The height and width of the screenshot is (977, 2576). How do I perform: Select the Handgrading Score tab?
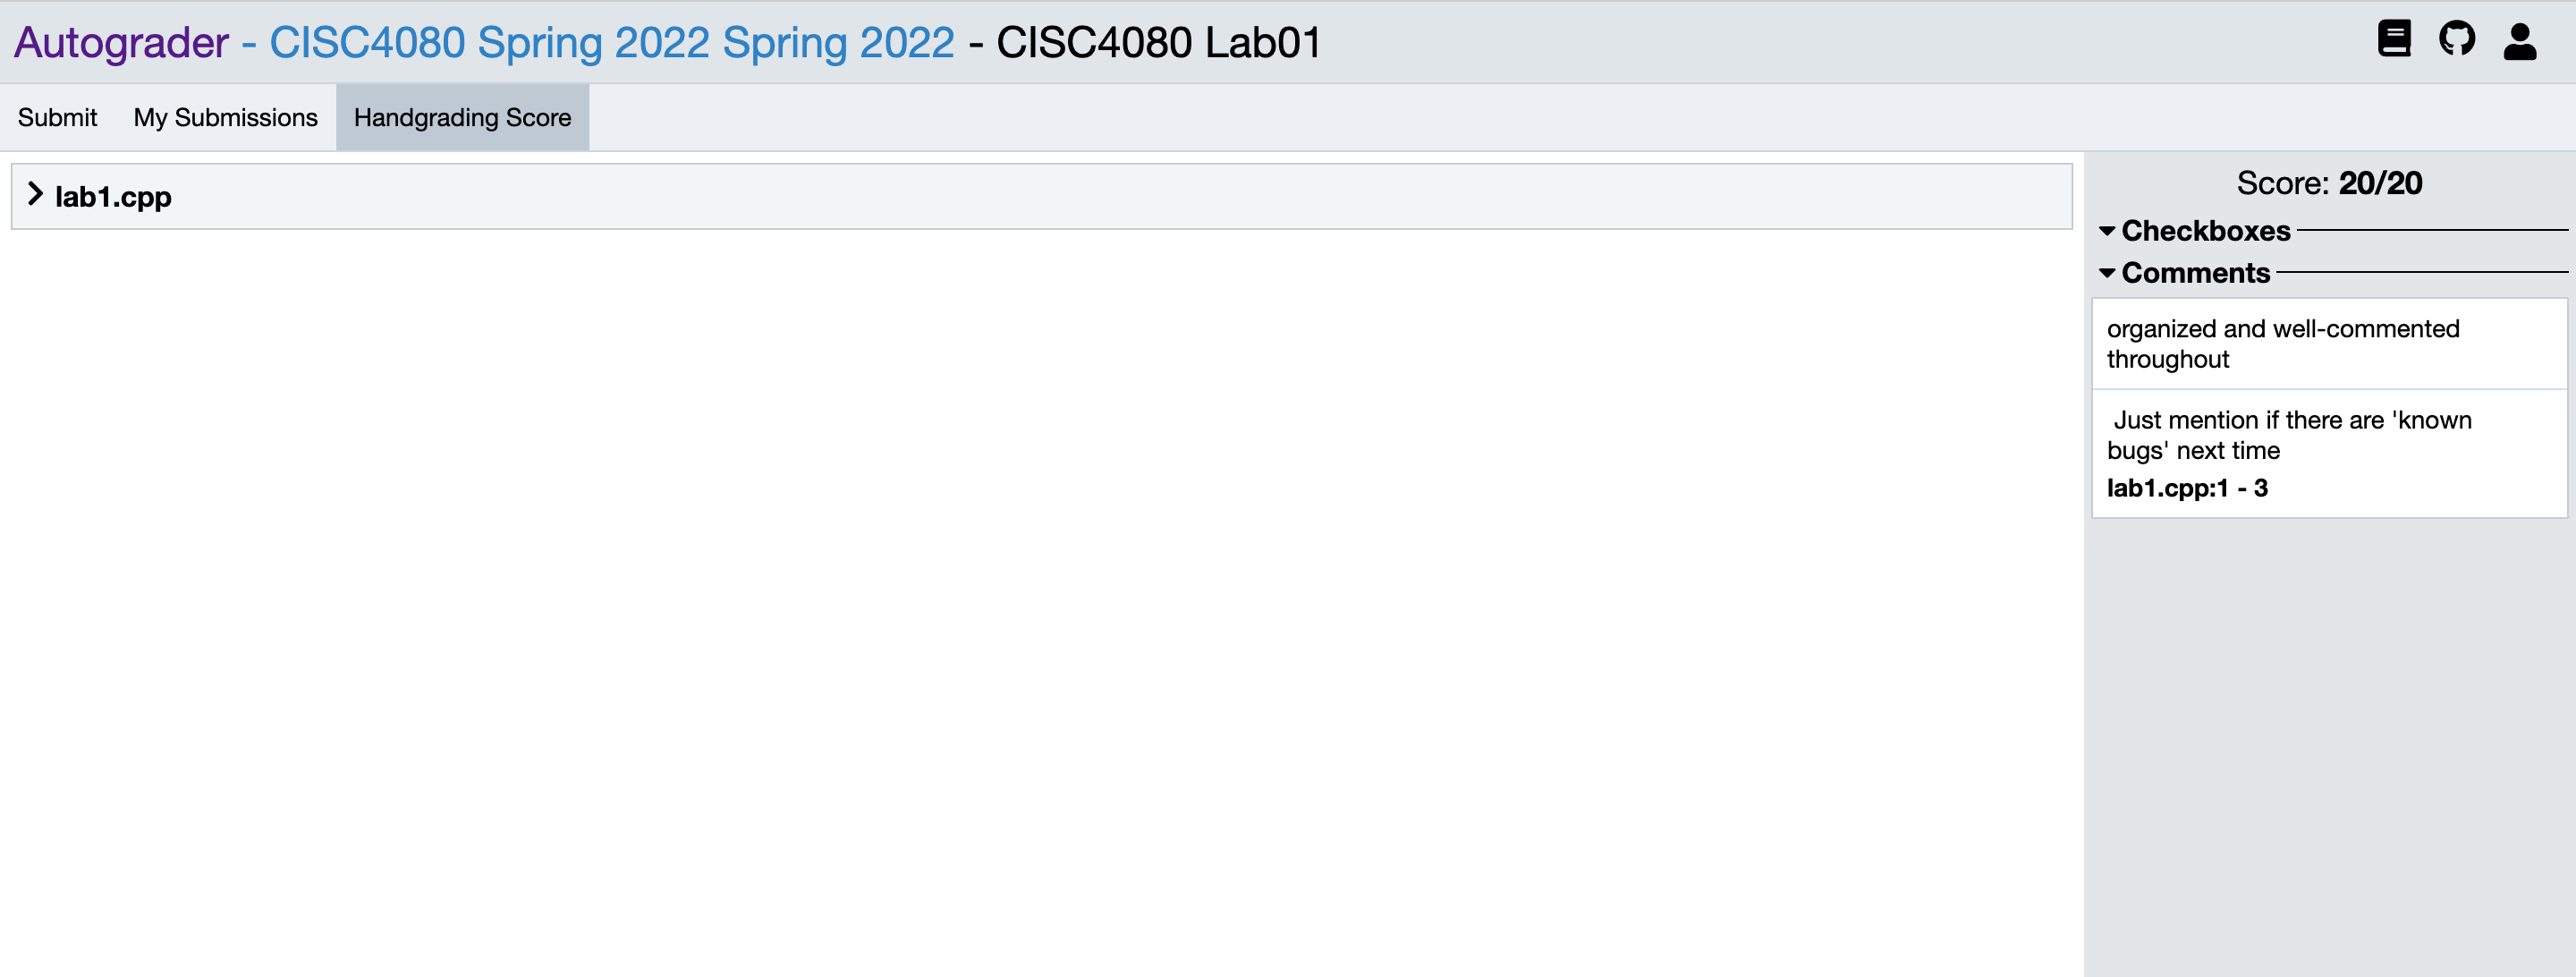coord(462,116)
